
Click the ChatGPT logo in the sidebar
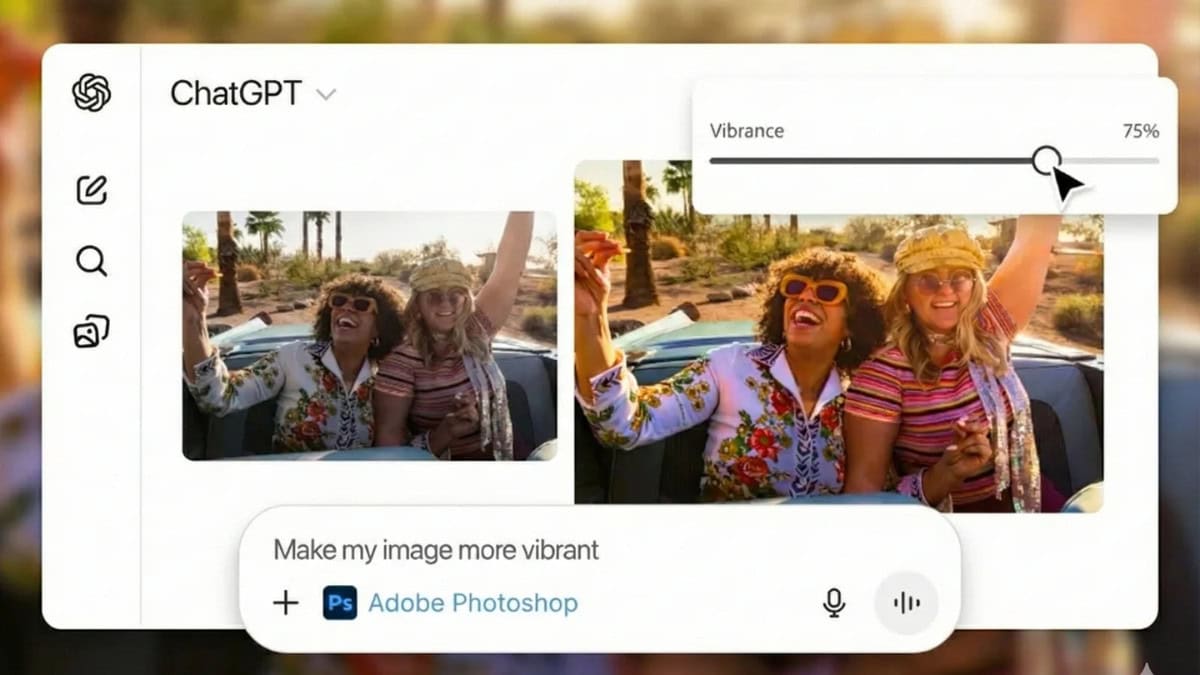click(91, 93)
